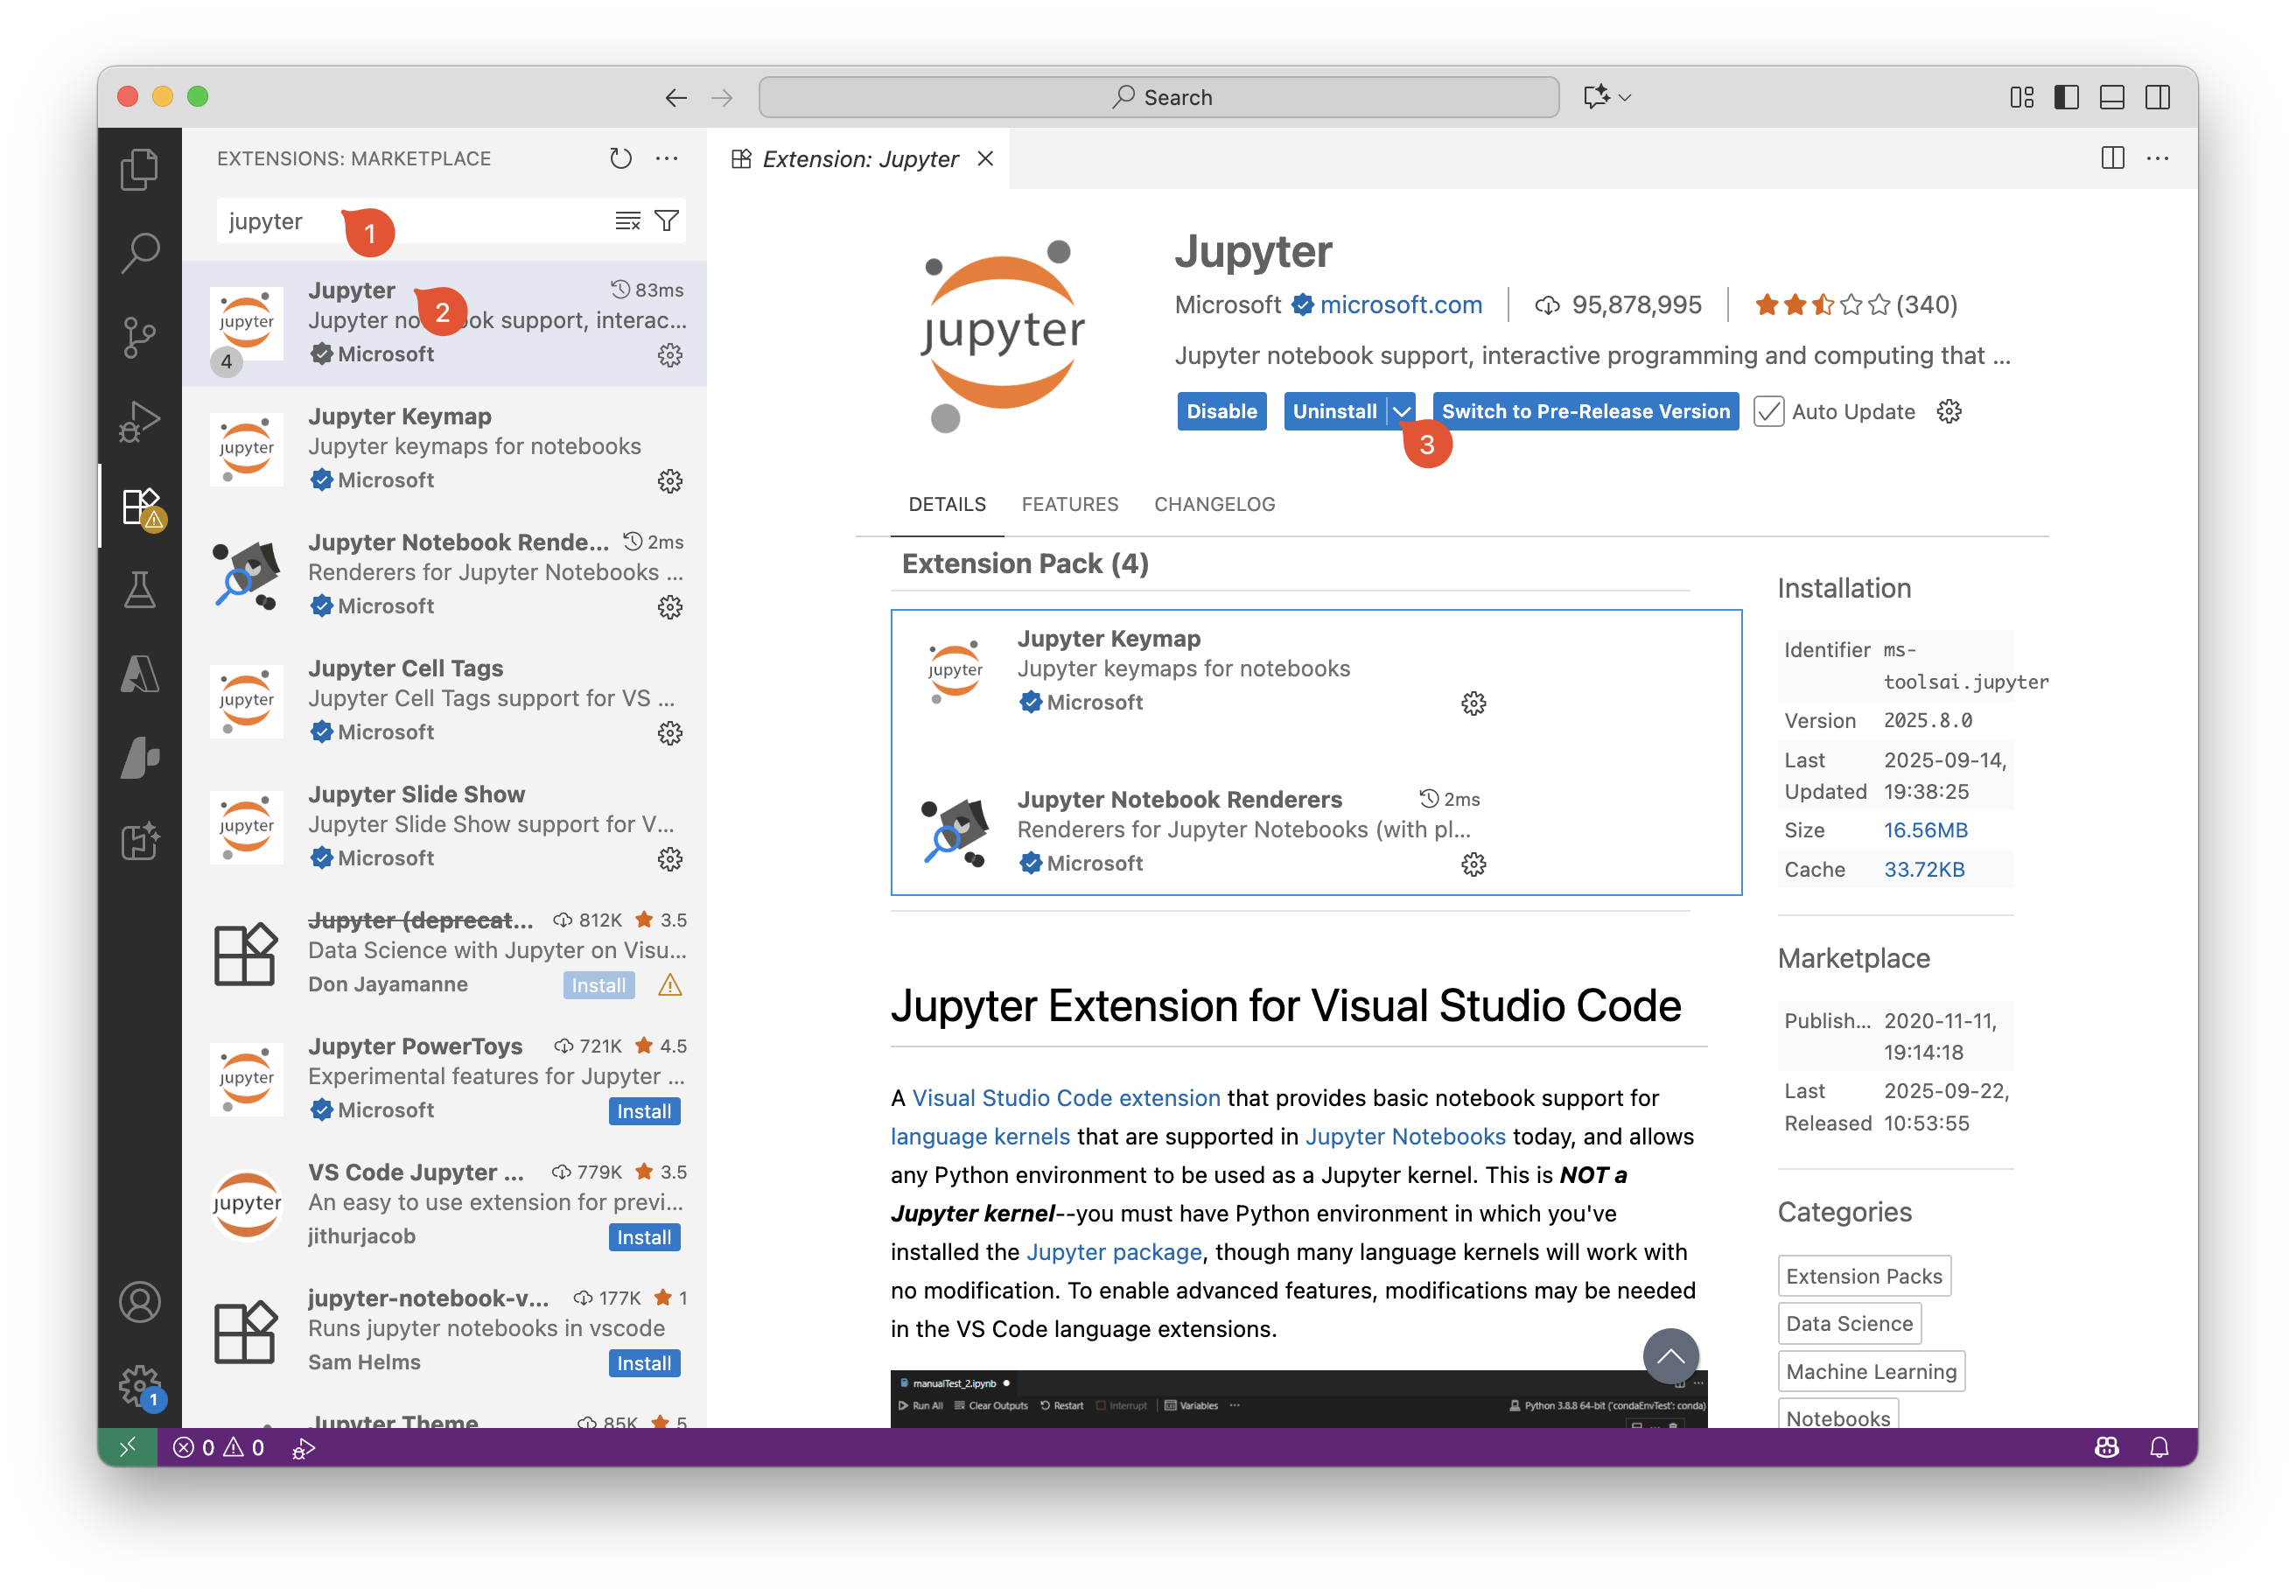Screen dimensions: 2296x1596
Task: Refresh the extensions marketplace list
Action: 620,158
